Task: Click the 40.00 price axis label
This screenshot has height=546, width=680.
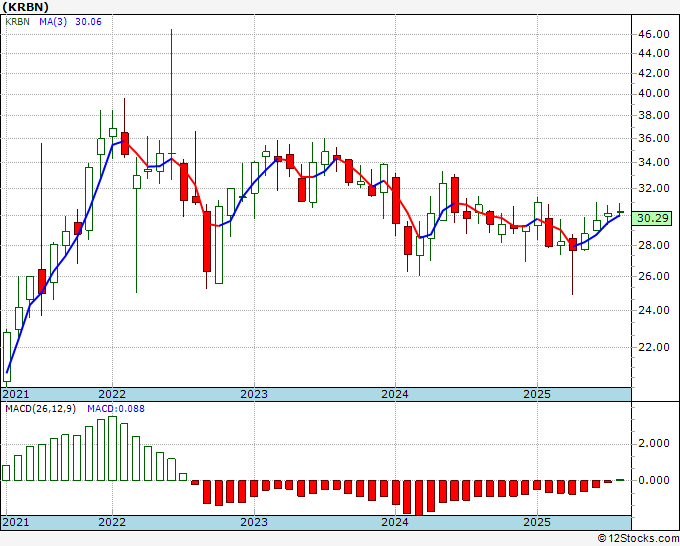Action: pyautogui.click(x=654, y=93)
